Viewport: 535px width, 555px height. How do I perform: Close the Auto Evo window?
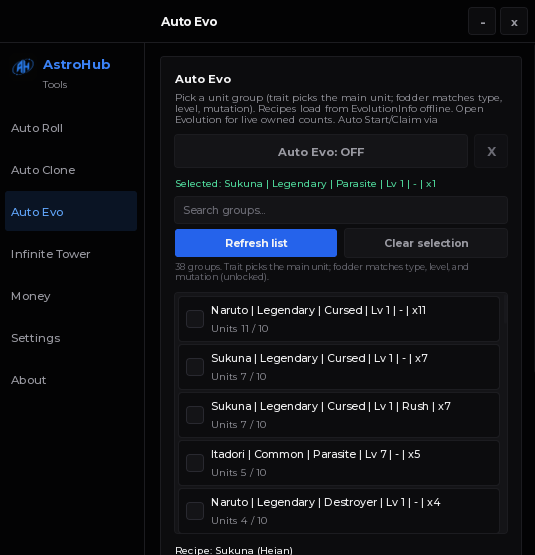click(514, 22)
